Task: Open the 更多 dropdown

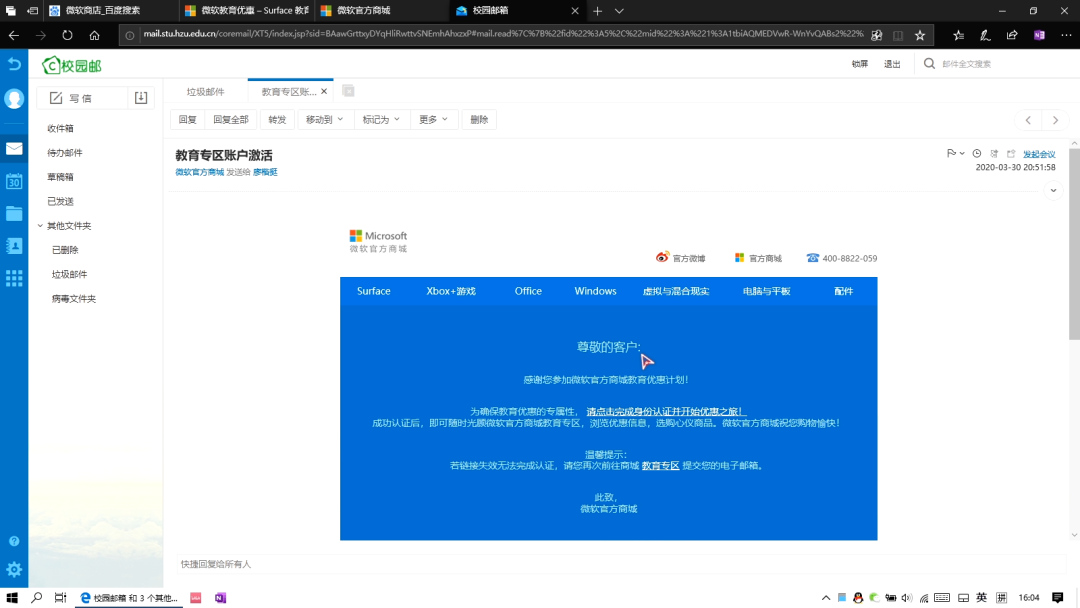Action: 433,120
